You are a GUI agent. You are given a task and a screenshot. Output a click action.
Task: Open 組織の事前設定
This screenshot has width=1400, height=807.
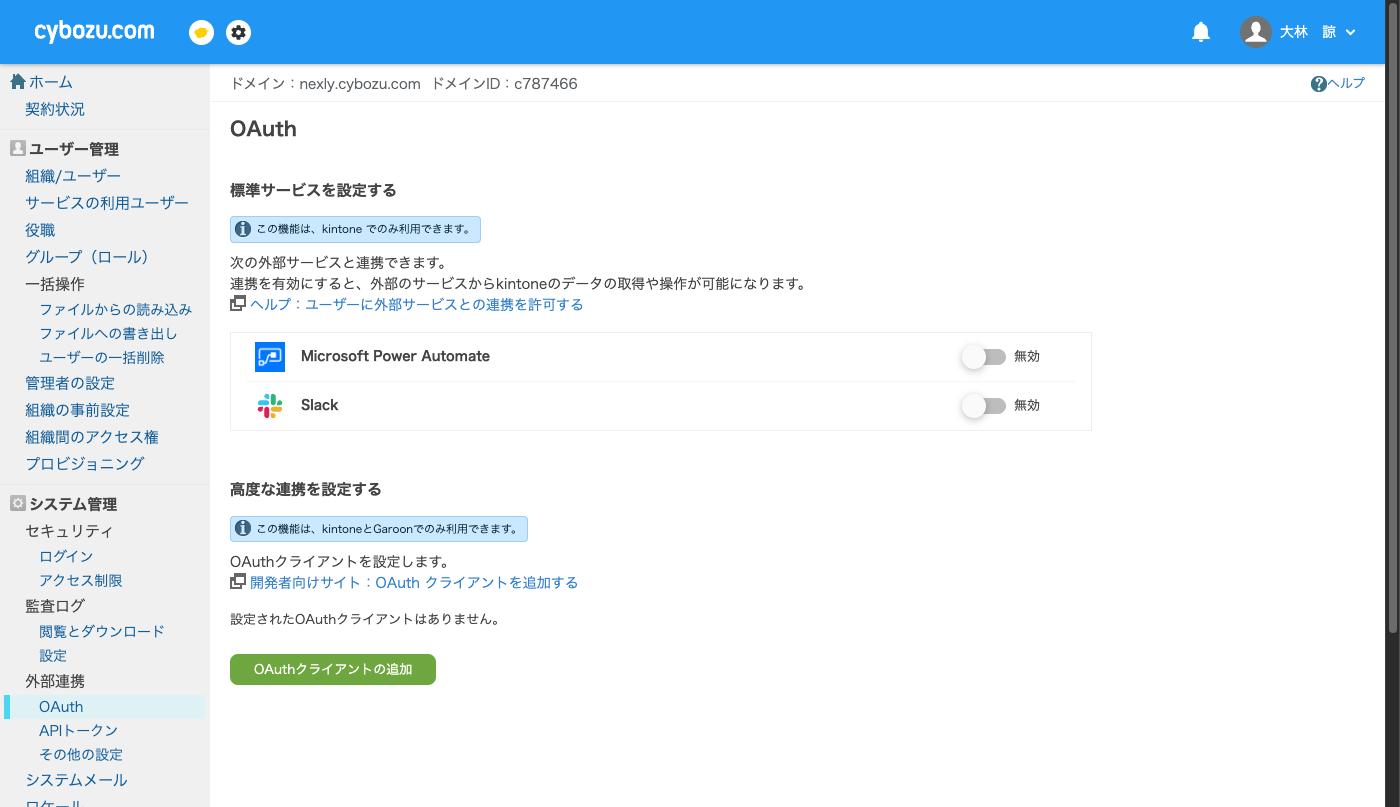click(77, 410)
